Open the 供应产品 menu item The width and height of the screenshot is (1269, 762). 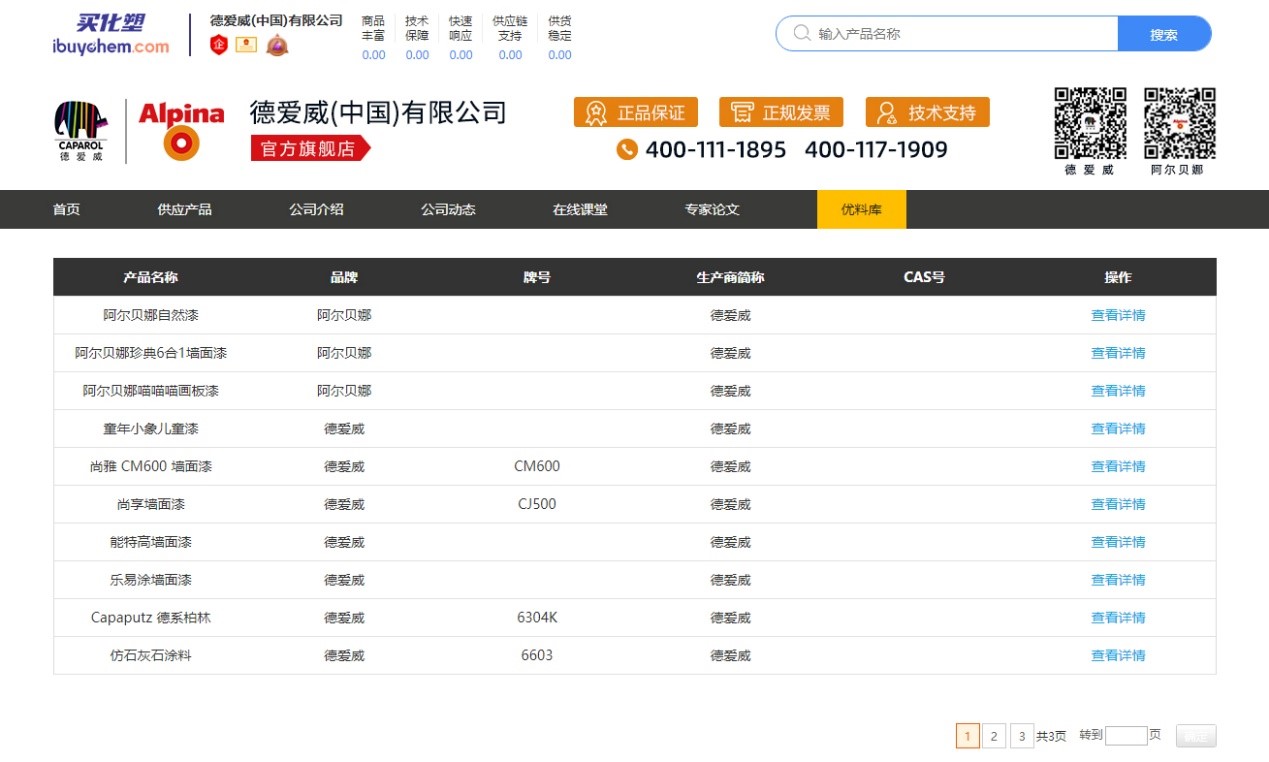click(184, 210)
